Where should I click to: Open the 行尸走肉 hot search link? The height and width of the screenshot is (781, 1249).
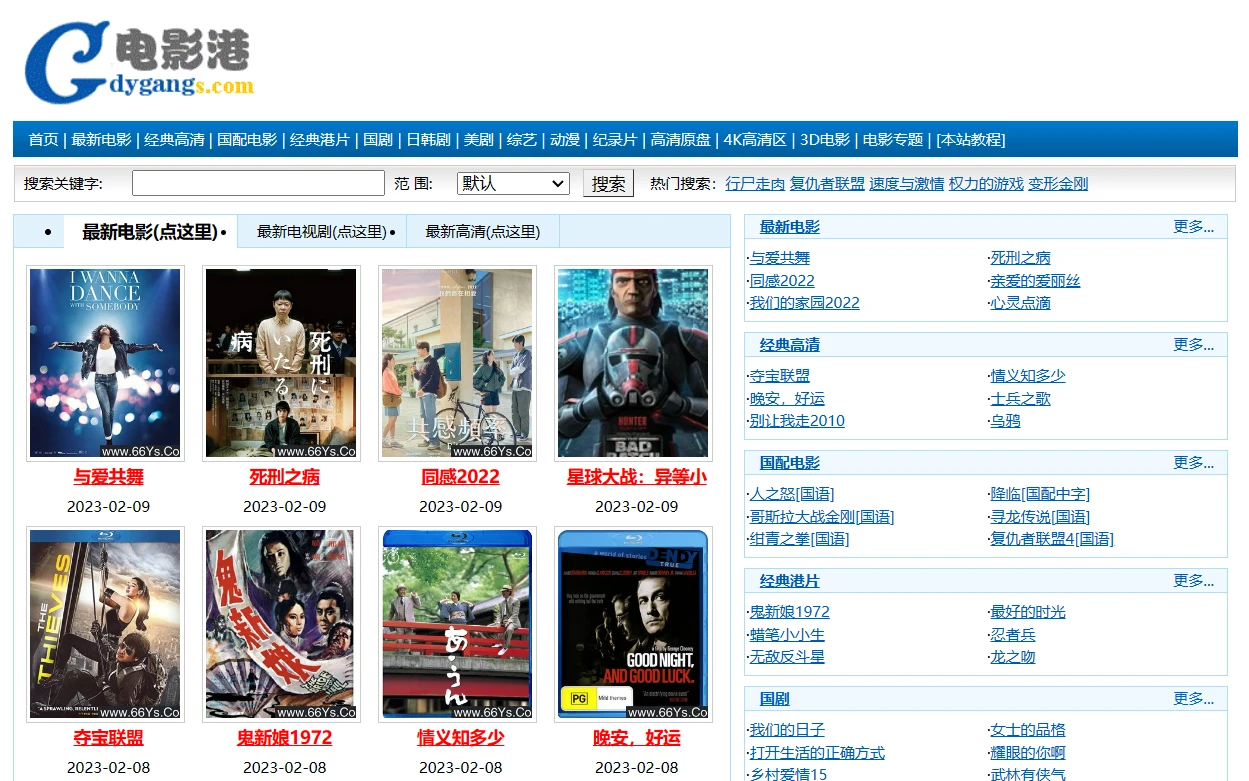point(754,184)
